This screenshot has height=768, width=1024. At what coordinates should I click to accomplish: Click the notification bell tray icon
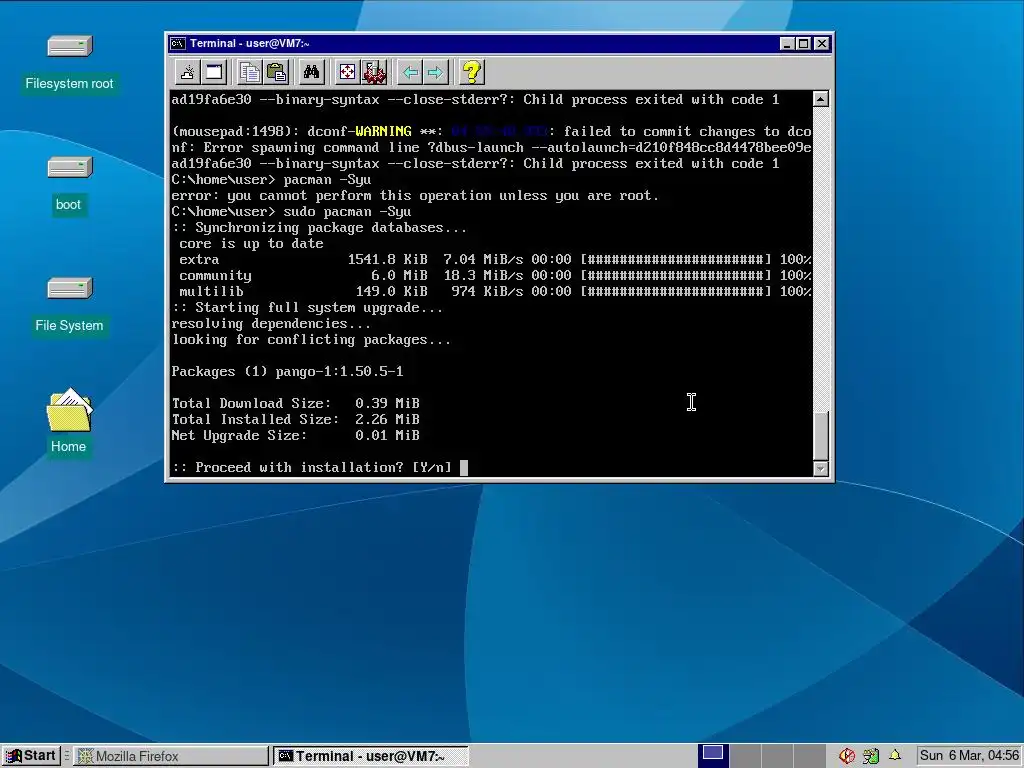point(895,756)
